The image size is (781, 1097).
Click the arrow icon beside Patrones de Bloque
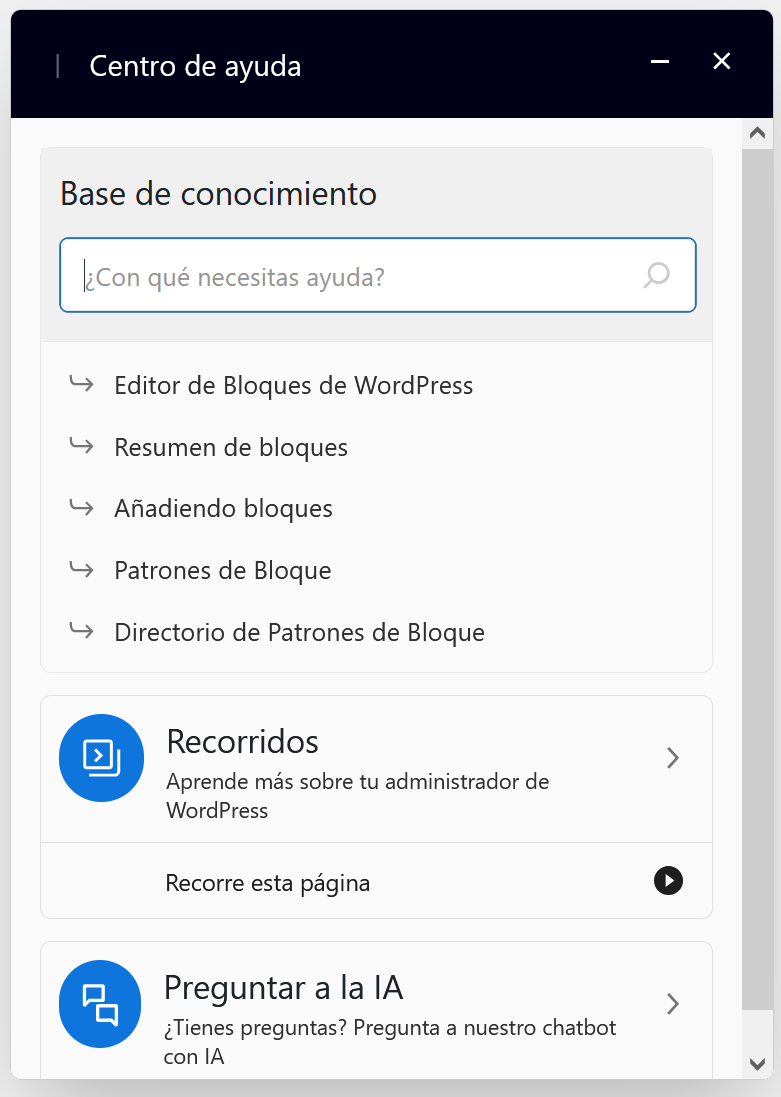81,569
